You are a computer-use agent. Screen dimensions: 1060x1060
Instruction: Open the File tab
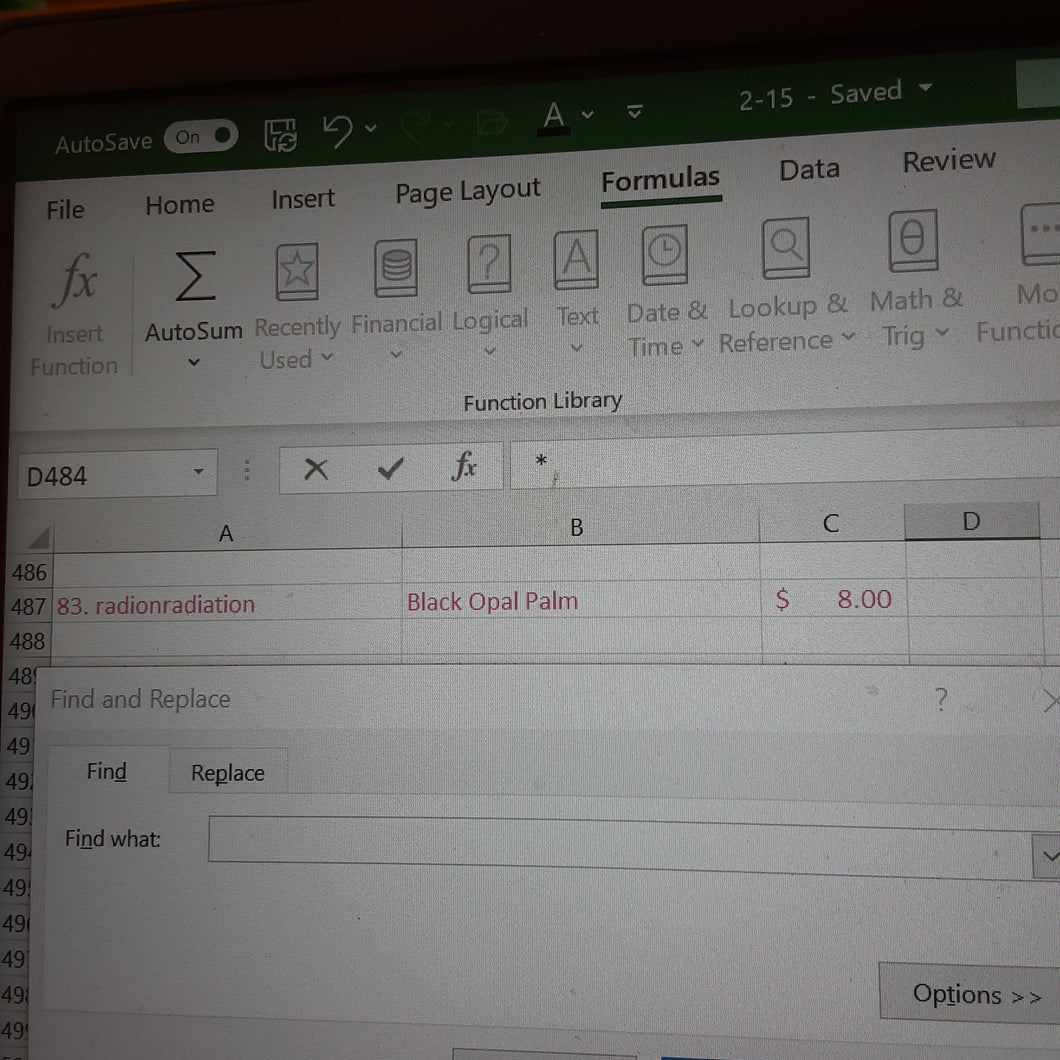click(66, 210)
